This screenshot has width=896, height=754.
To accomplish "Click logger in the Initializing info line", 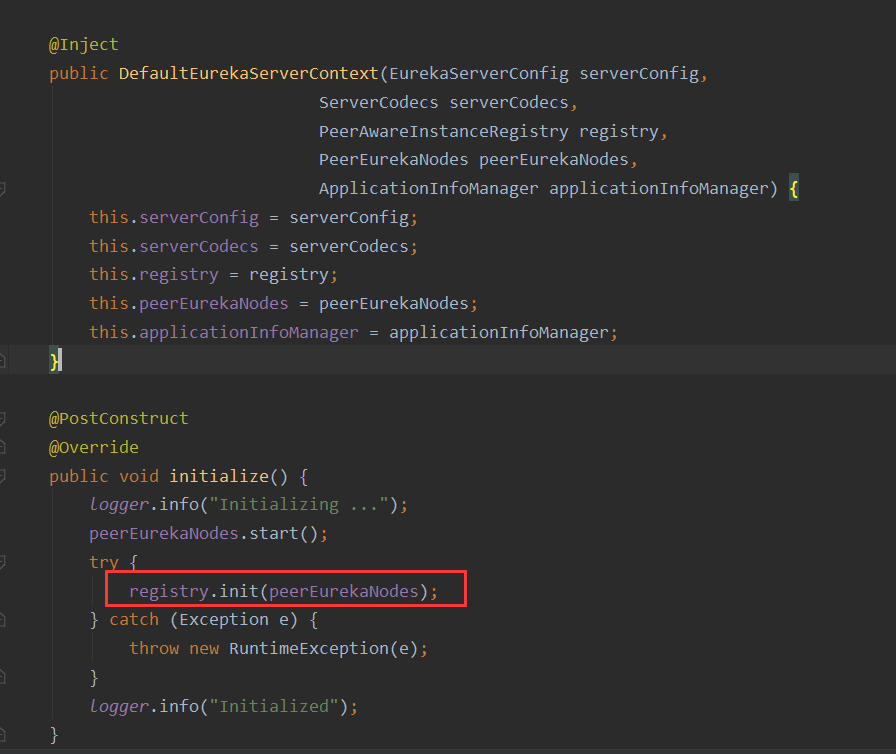I will (119, 505).
